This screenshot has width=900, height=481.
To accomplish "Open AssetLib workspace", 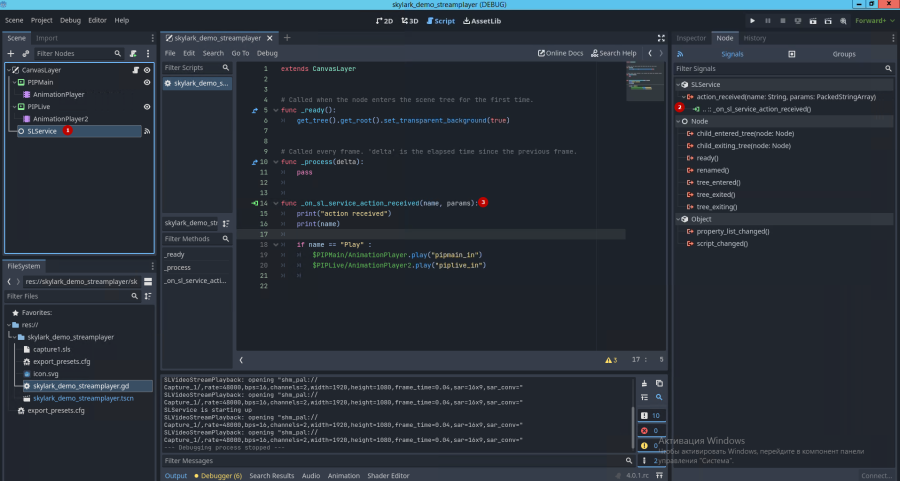I will (482, 21).
